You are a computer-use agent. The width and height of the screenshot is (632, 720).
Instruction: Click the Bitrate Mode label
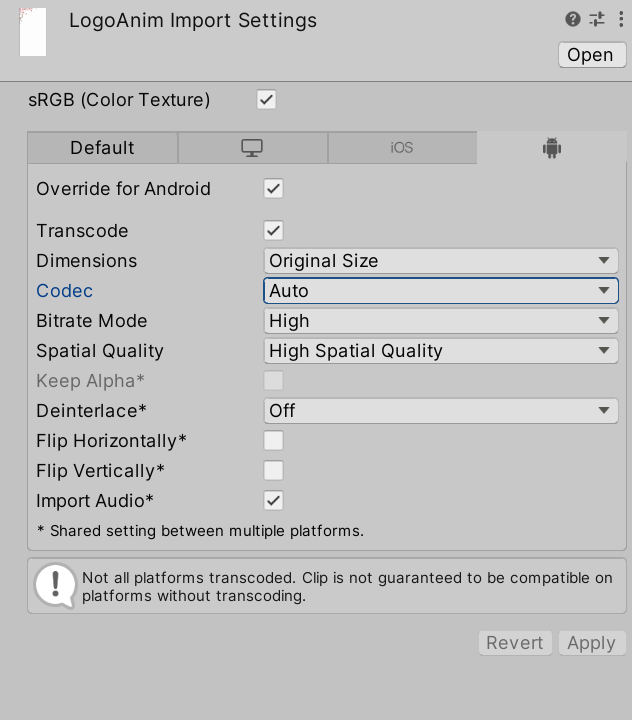92,321
